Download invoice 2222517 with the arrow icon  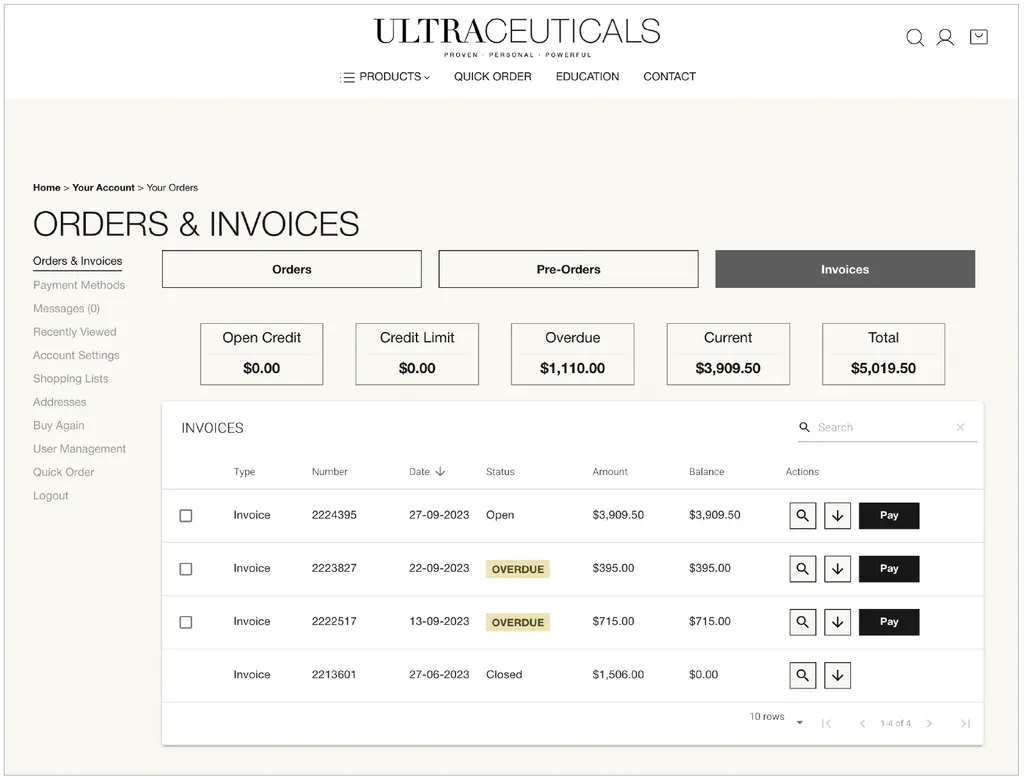click(x=837, y=622)
